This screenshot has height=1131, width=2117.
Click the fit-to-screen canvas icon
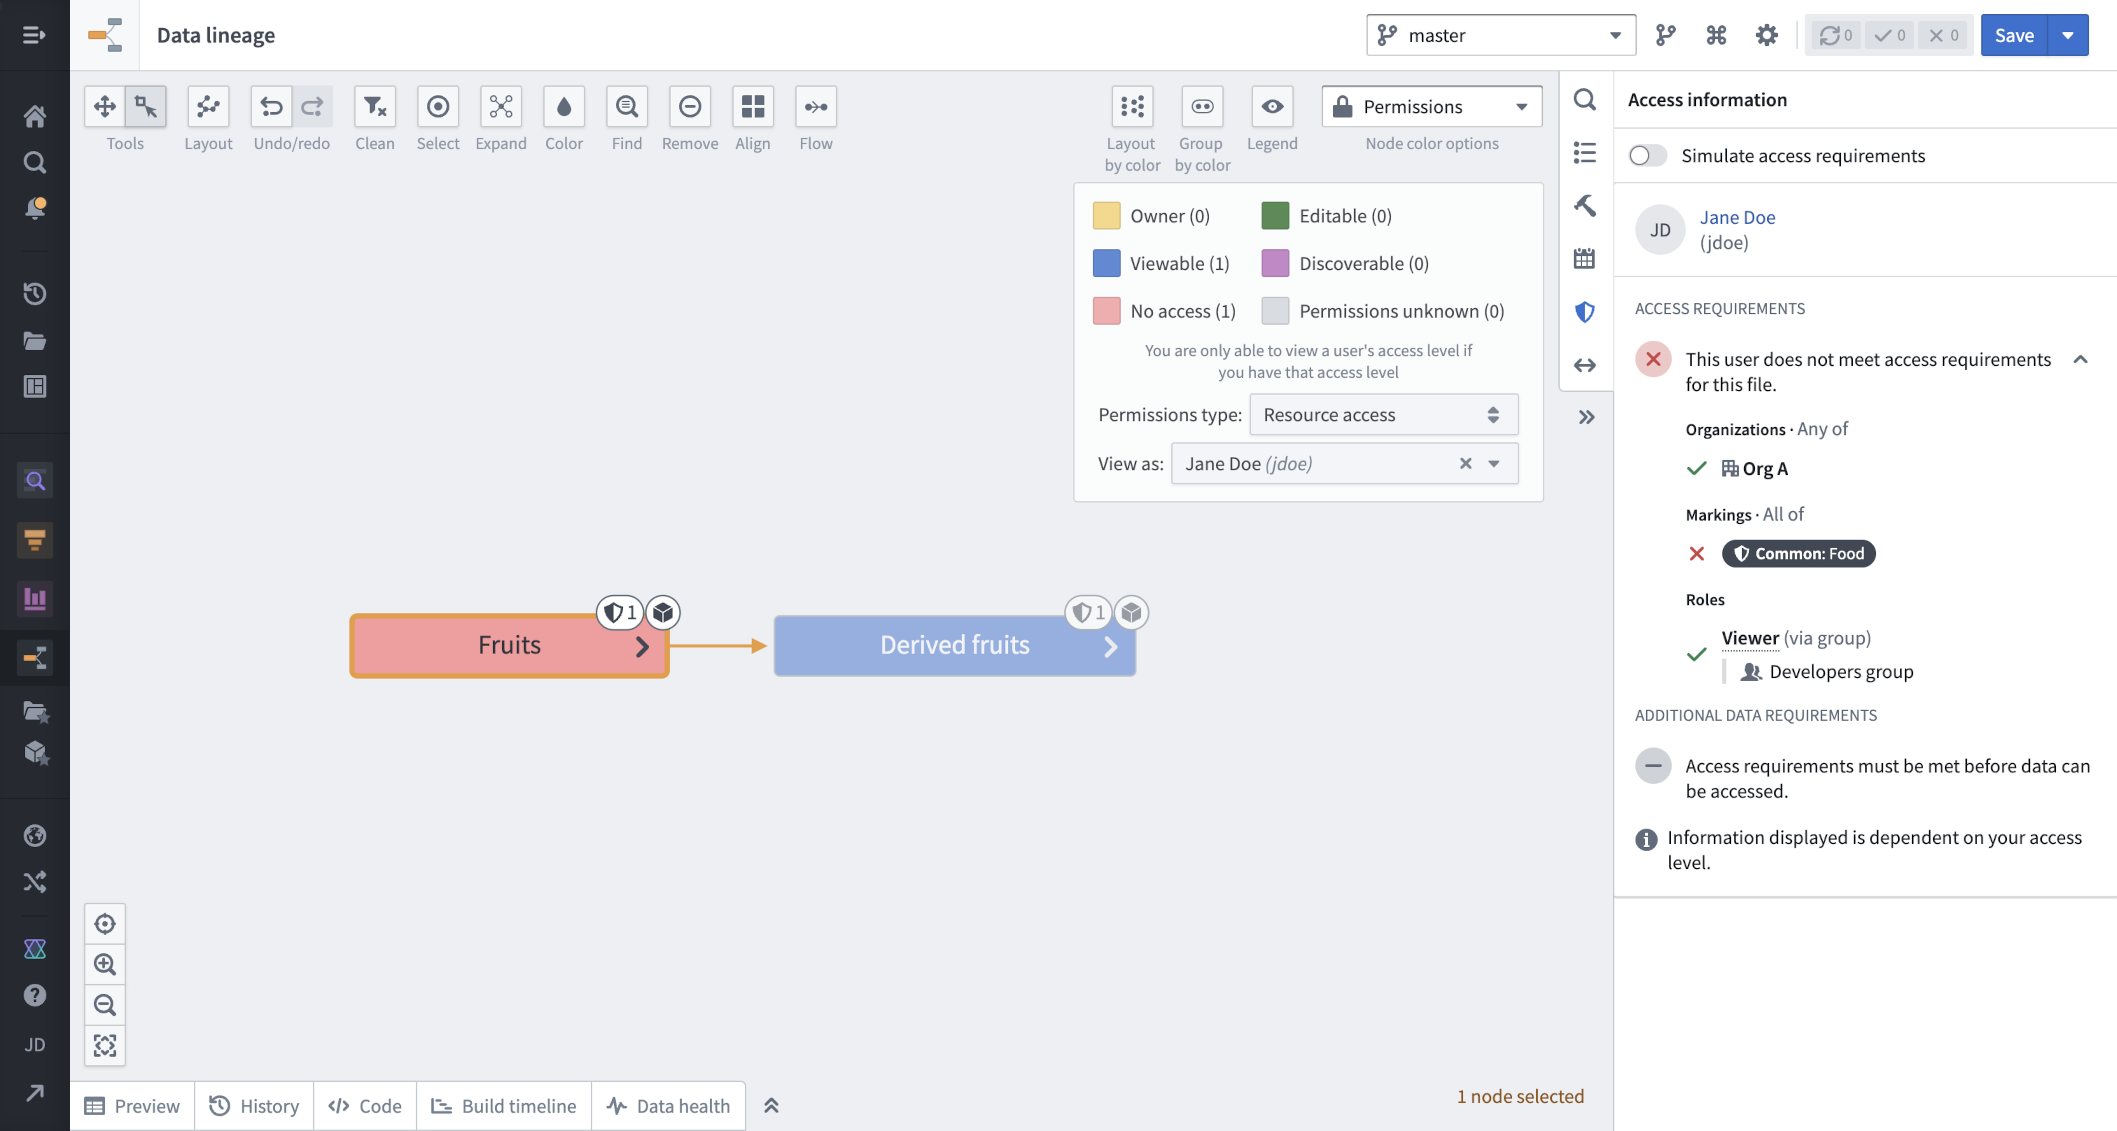pyautogui.click(x=105, y=1046)
